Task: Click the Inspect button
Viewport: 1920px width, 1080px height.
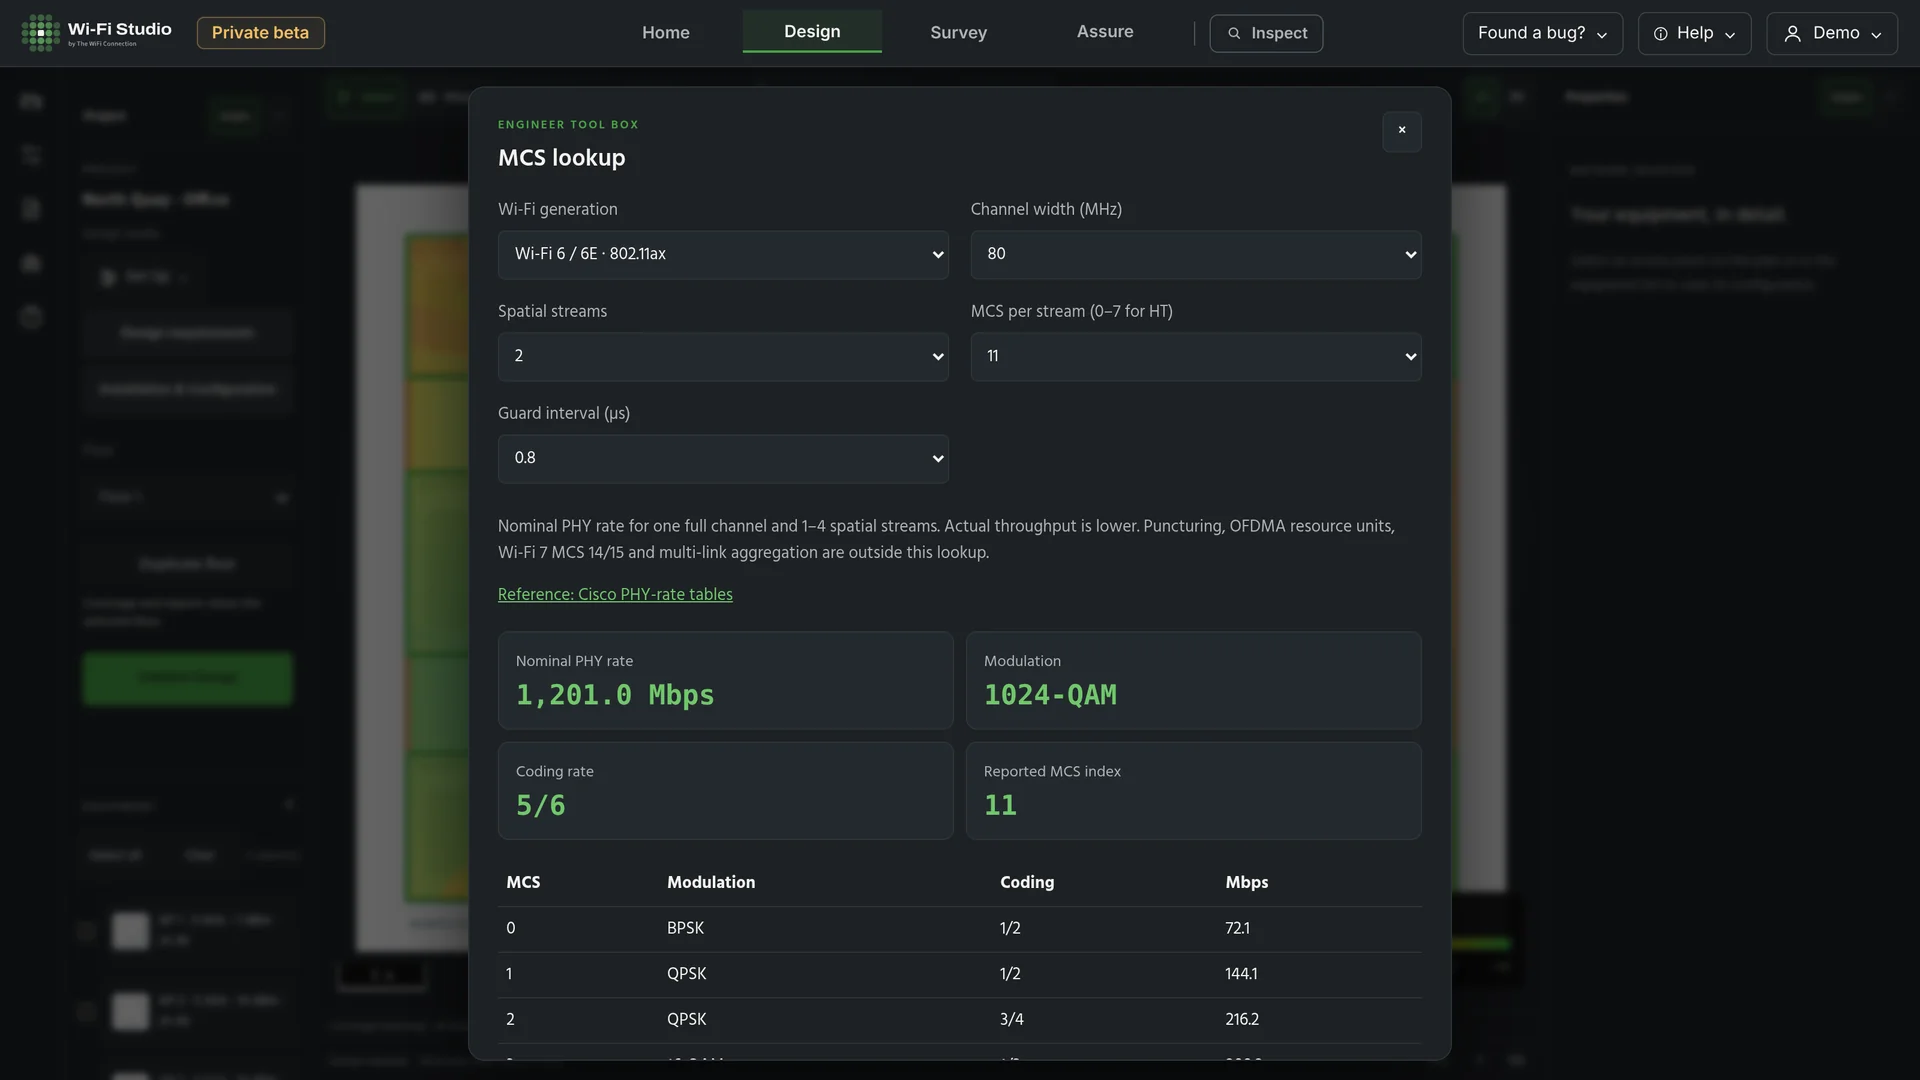Action: (x=1266, y=33)
